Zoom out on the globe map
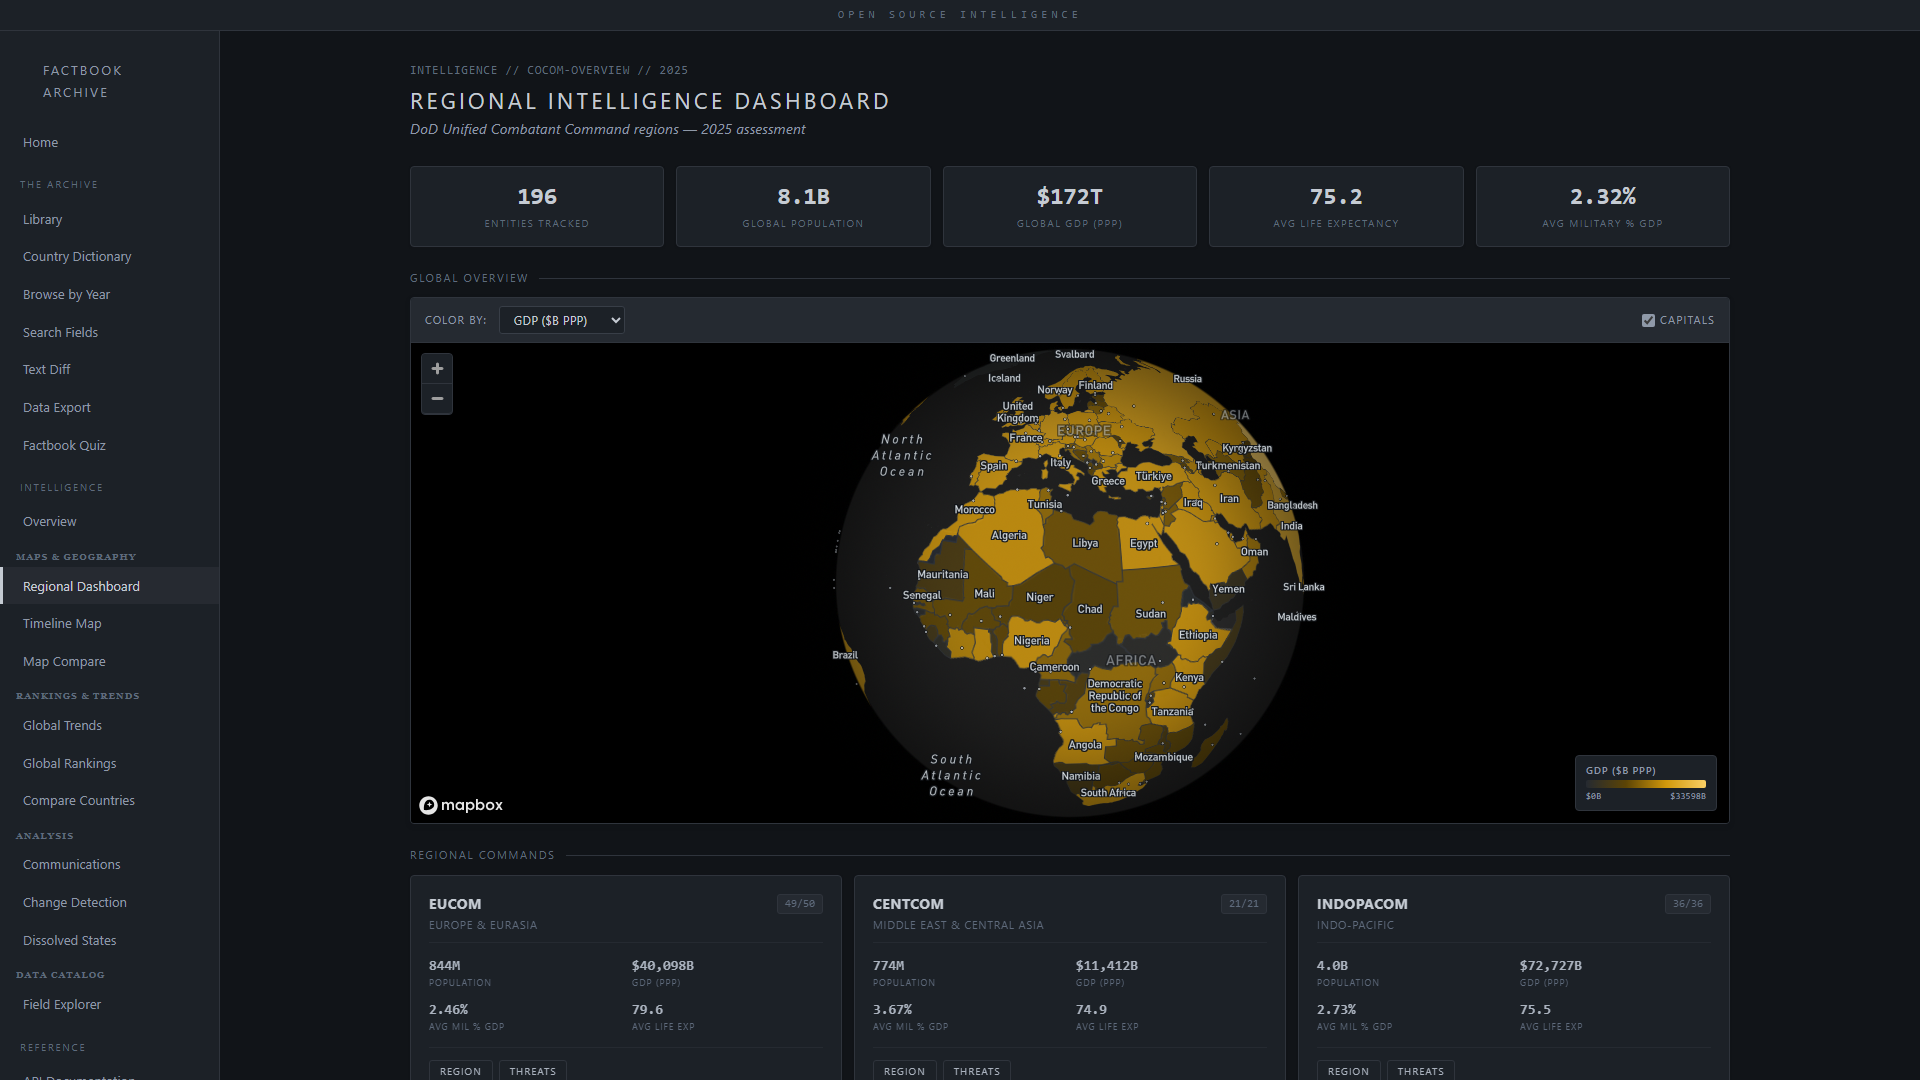 point(437,399)
